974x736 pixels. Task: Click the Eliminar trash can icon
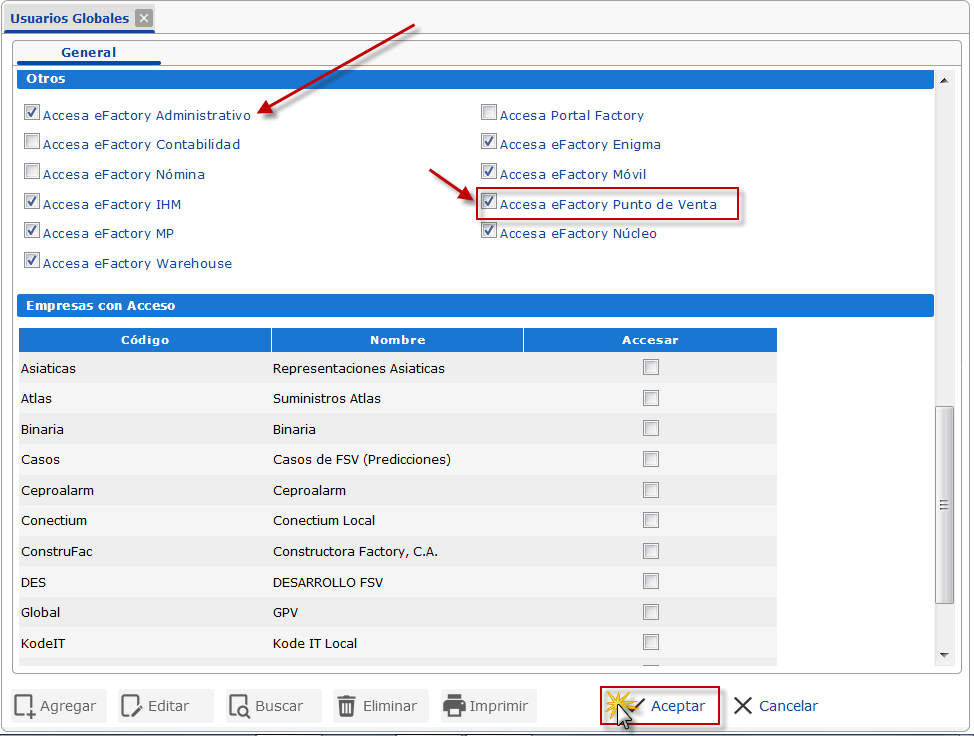pos(346,706)
